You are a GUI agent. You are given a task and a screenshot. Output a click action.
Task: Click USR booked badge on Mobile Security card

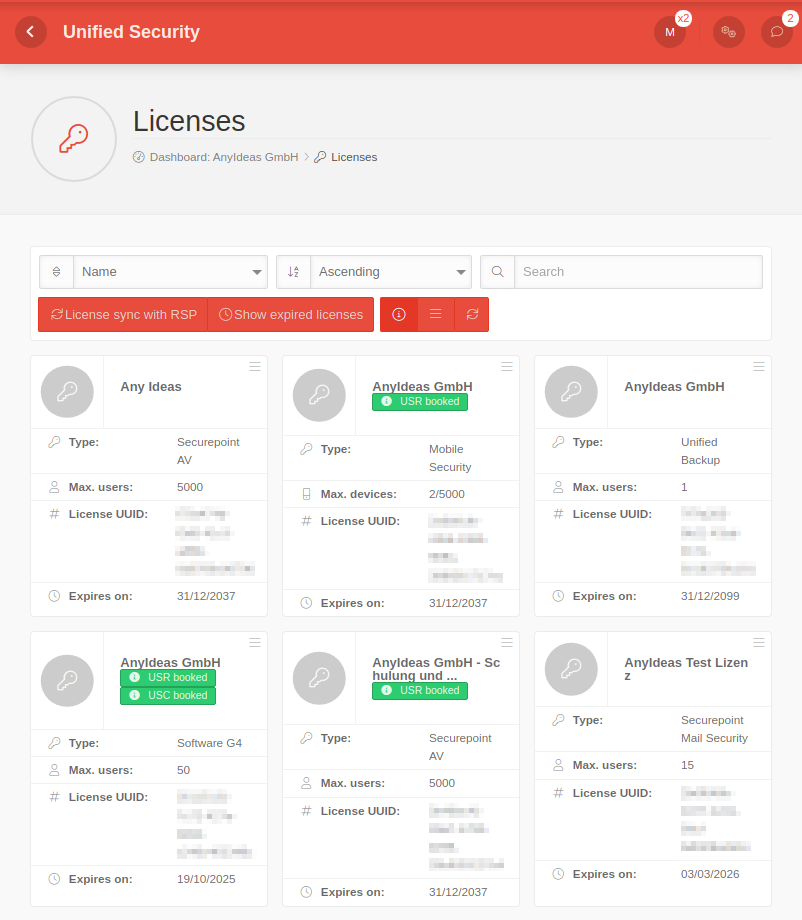pyautogui.click(x=420, y=401)
